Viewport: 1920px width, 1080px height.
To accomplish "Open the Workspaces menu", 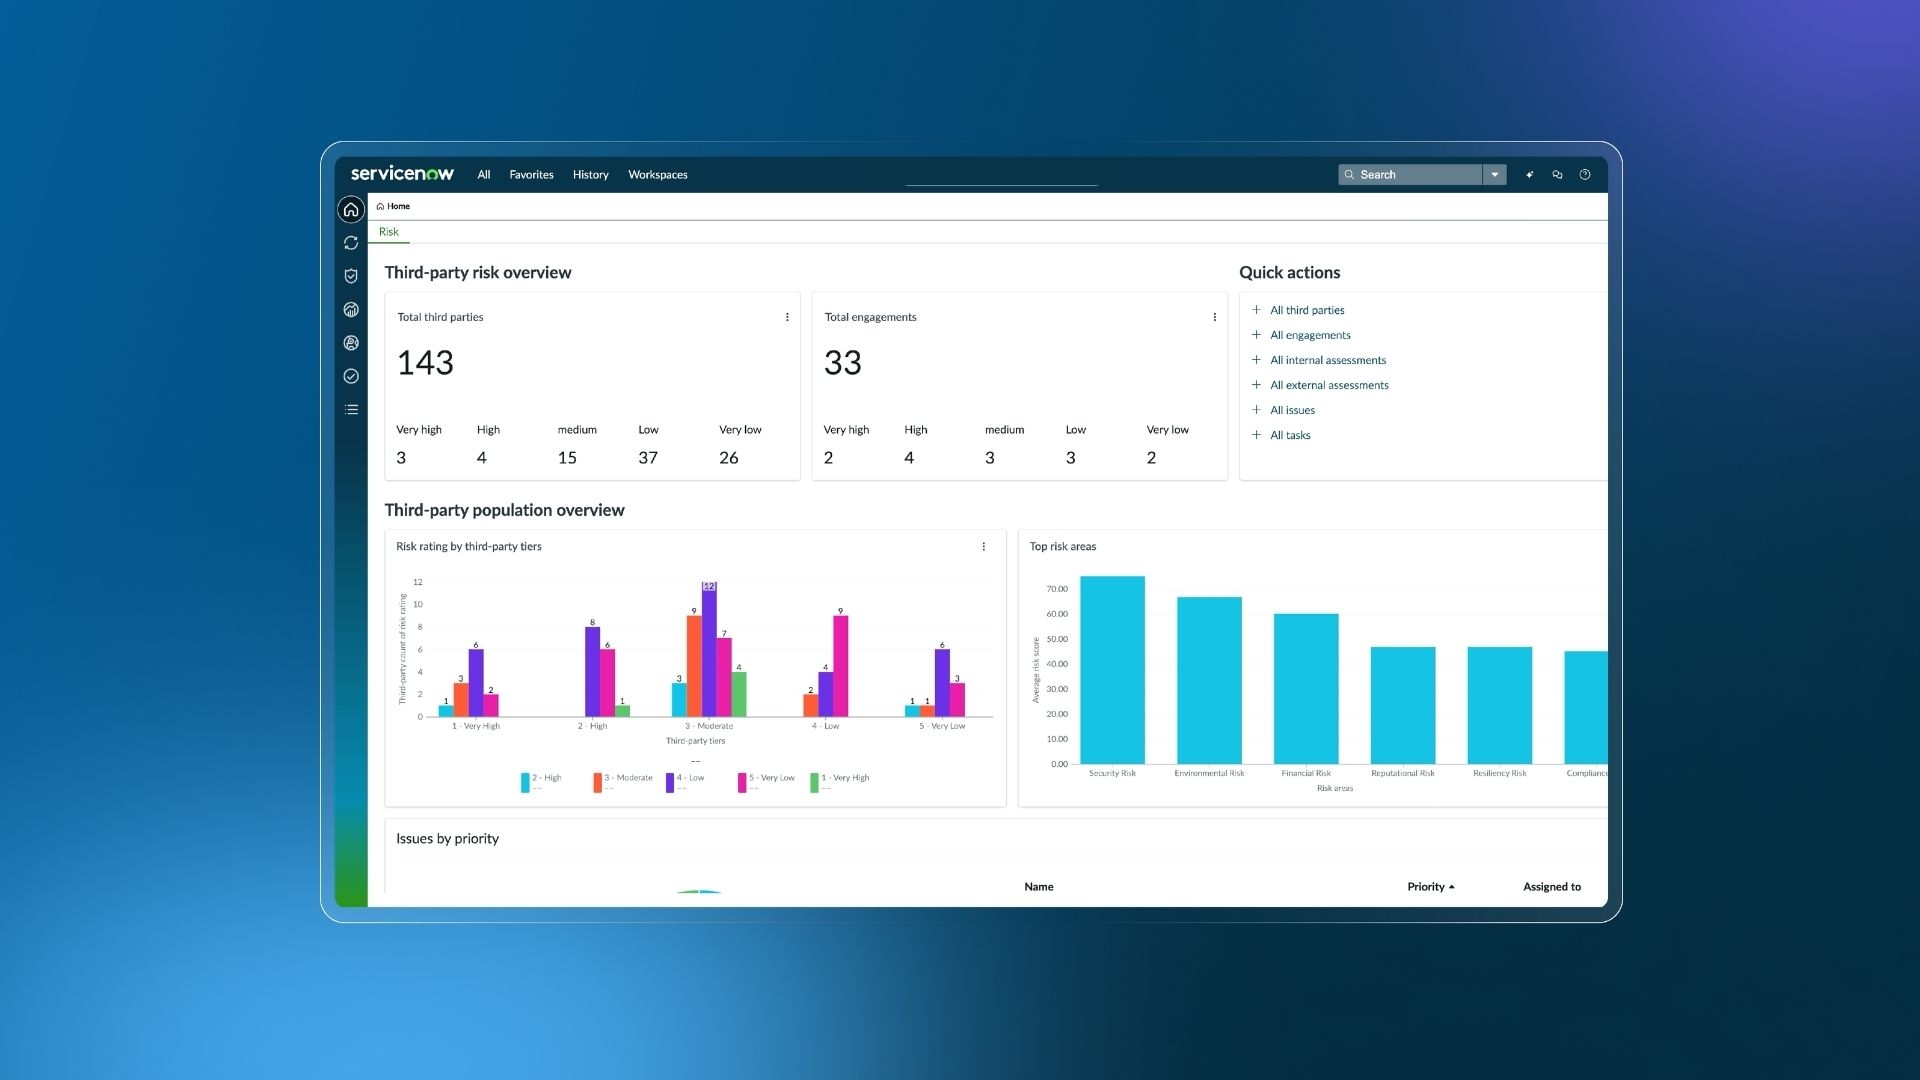I will (x=657, y=175).
